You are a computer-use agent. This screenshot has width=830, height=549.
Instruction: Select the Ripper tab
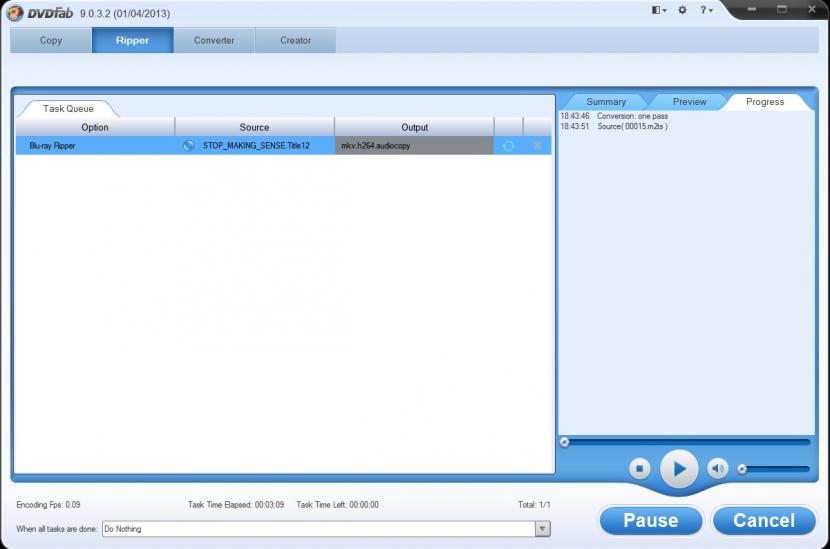point(132,40)
